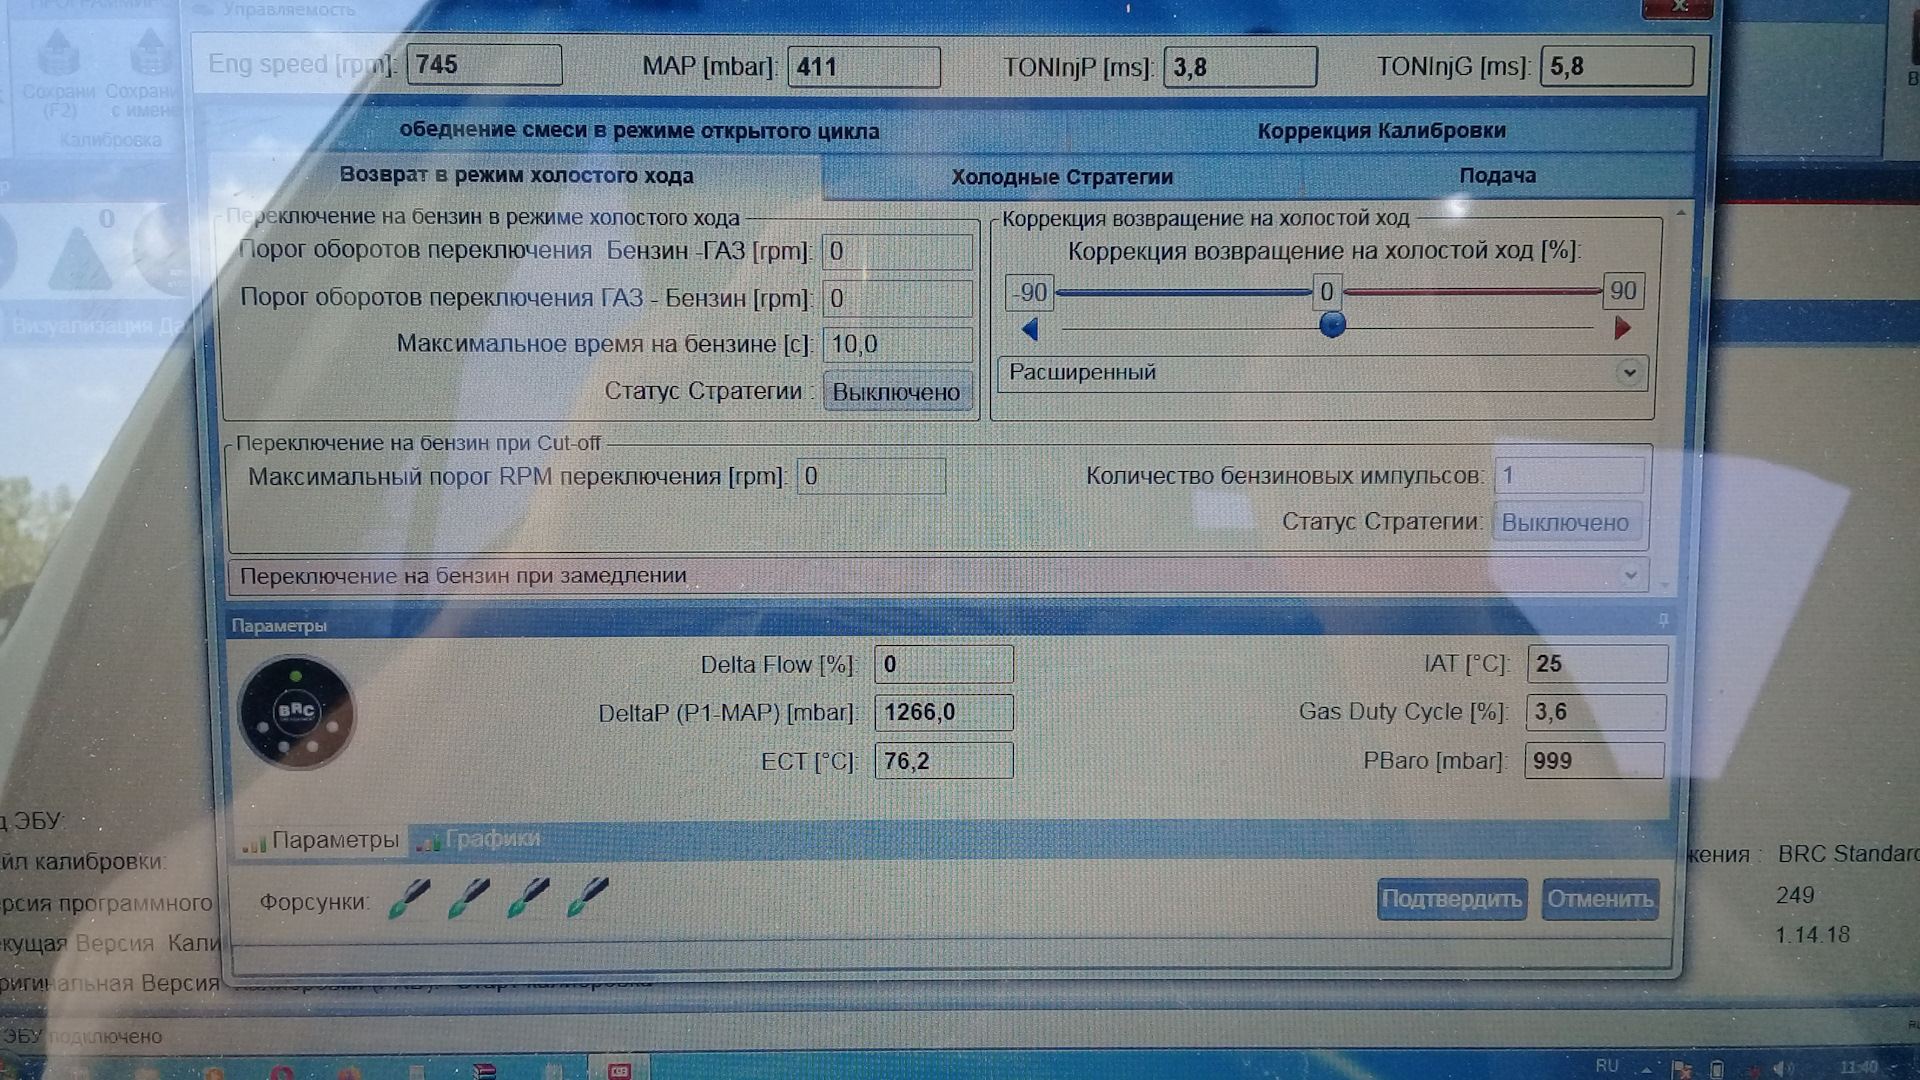Click the 'Gas Duty Cycle [%]' value 3,6
Image resolution: width=1920 pixels, height=1080 pixels.
pos(1596,712)
